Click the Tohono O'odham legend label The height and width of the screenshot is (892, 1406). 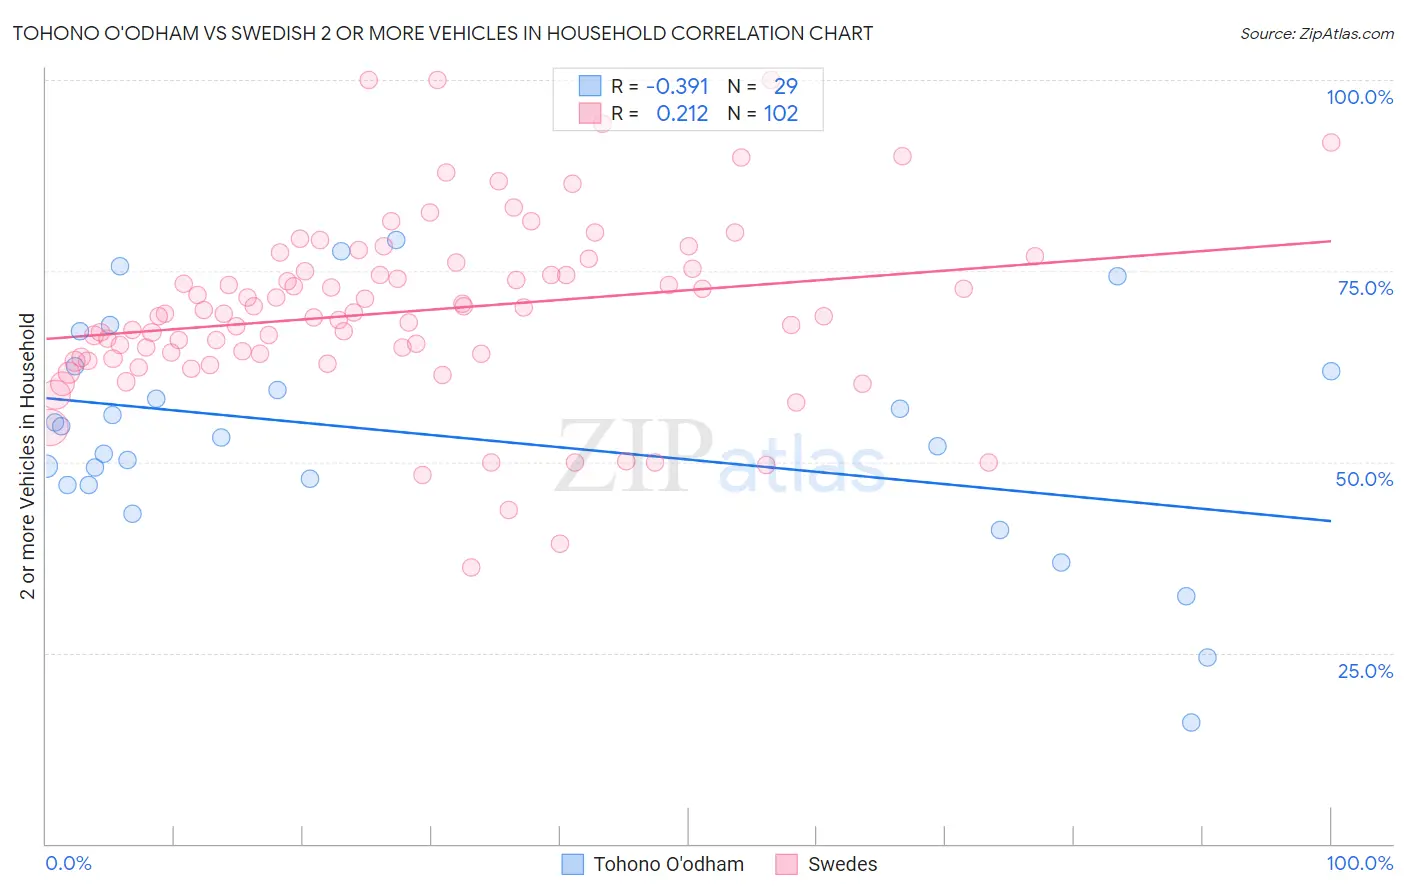(668, 864)
